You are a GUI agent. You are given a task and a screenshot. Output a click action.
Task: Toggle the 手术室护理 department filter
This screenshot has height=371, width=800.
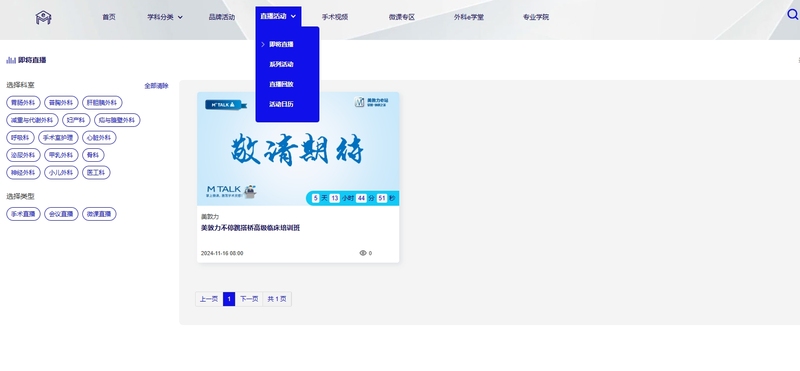click(58, 138)
